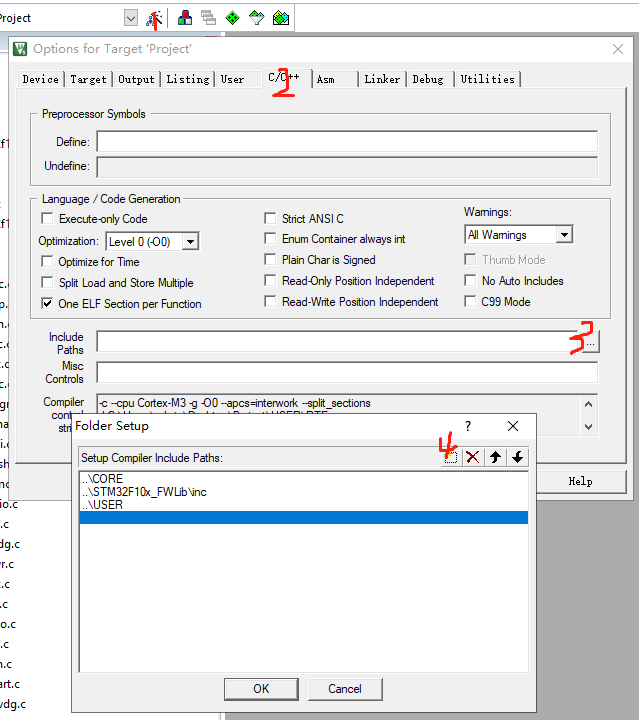The height and width of the screenshot is (720, 639).
Task: Select the ..\STM32F10x_FWLib\inc include path
Action: tap(303, 492)
